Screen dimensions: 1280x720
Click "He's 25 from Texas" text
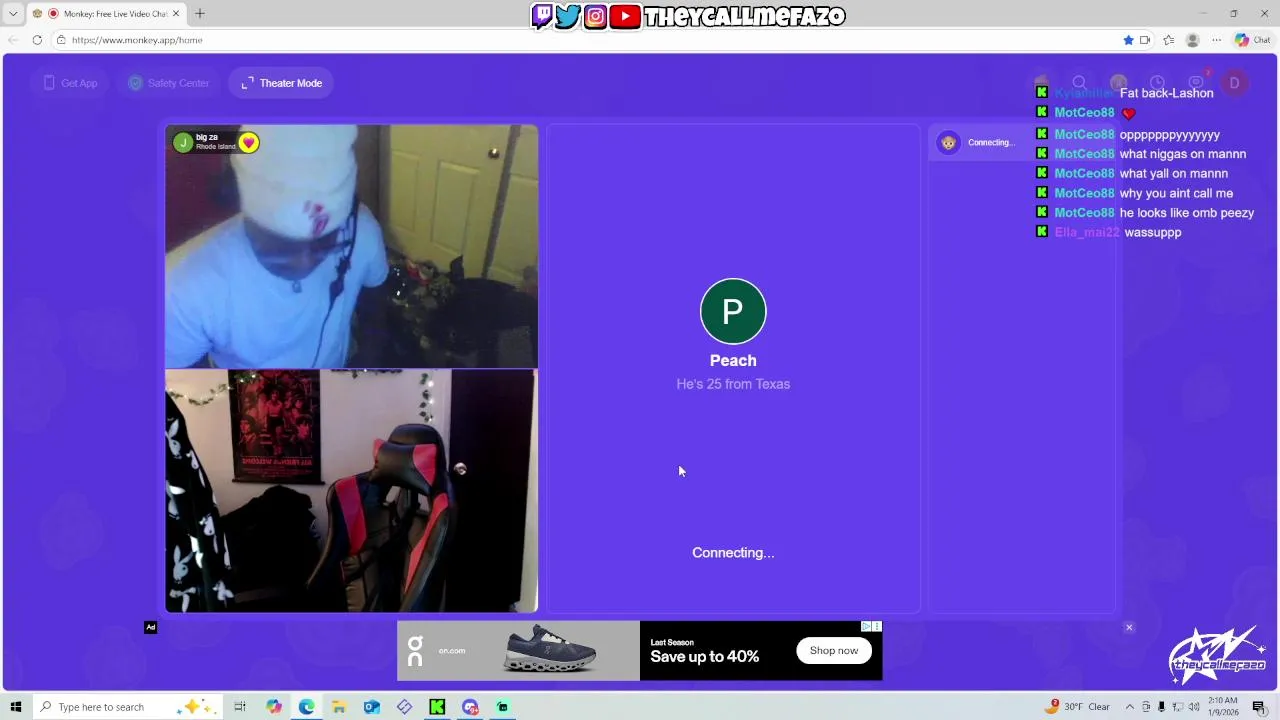733,384
